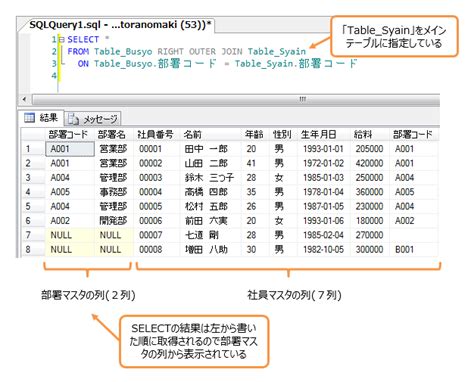Select the 性別 column header
Image resolution: width=474 pixels, height=382 pixels.
pos(283,135)
